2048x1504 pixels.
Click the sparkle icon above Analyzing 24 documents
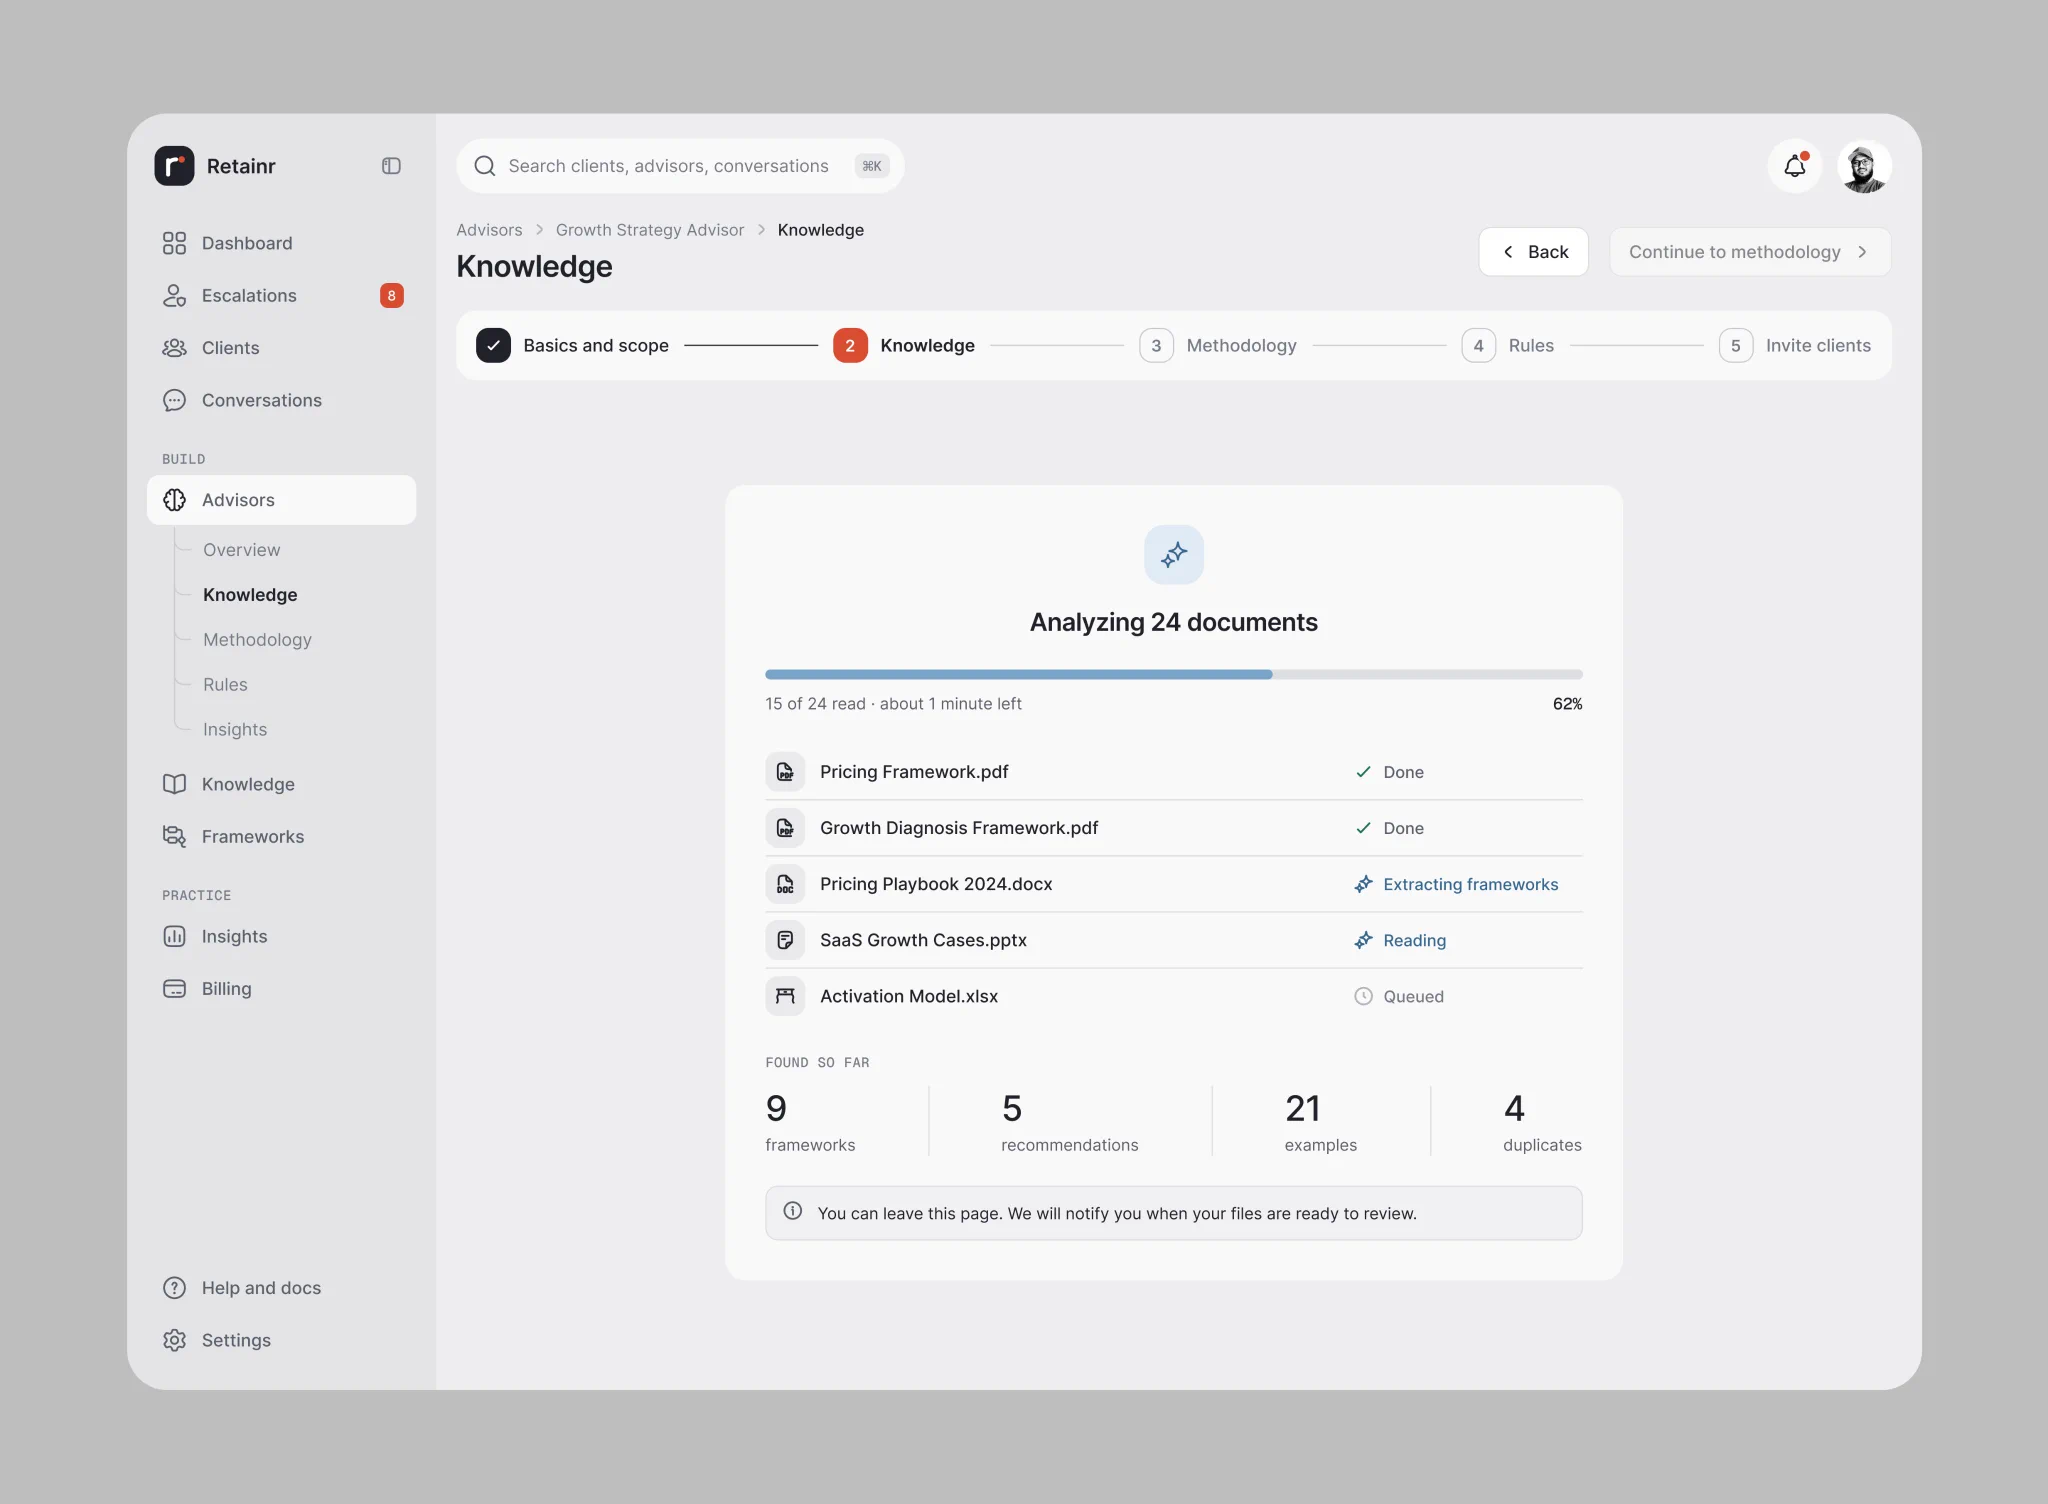[x=1174, y=554]
